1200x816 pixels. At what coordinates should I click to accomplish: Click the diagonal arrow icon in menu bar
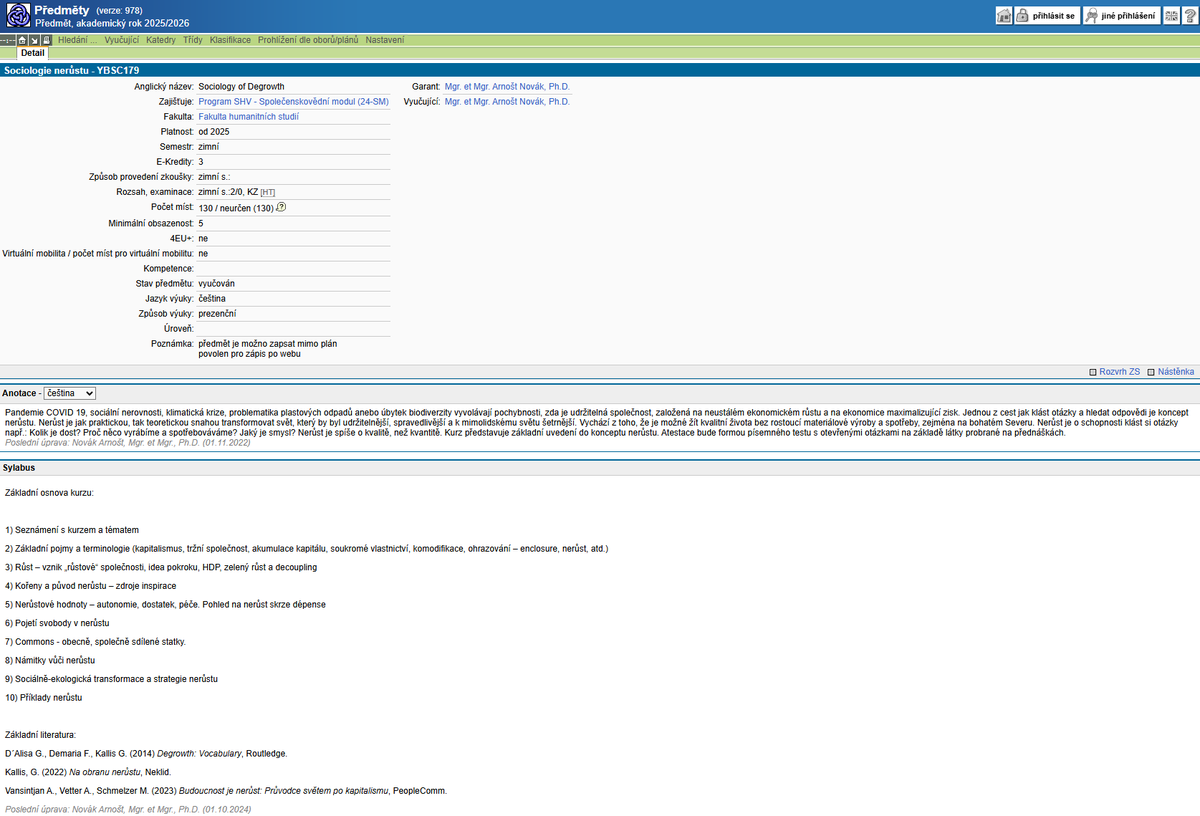pos(34,40)
